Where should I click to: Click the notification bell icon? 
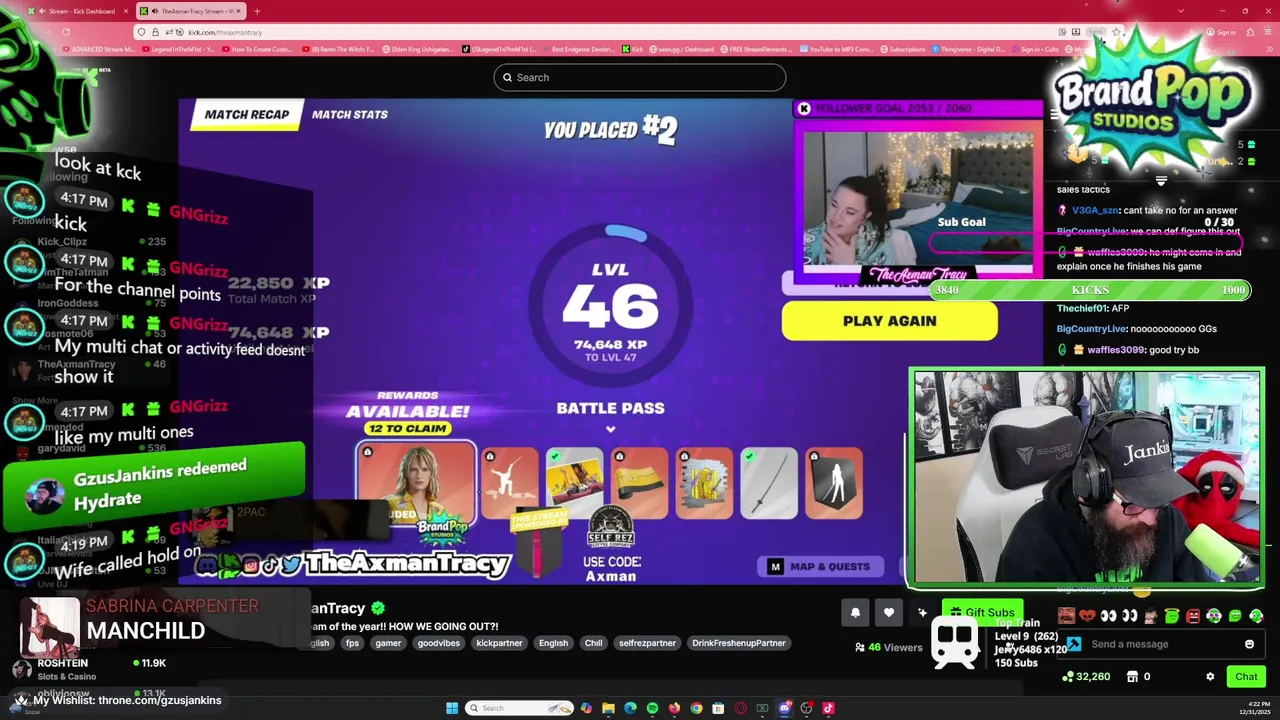855,613
